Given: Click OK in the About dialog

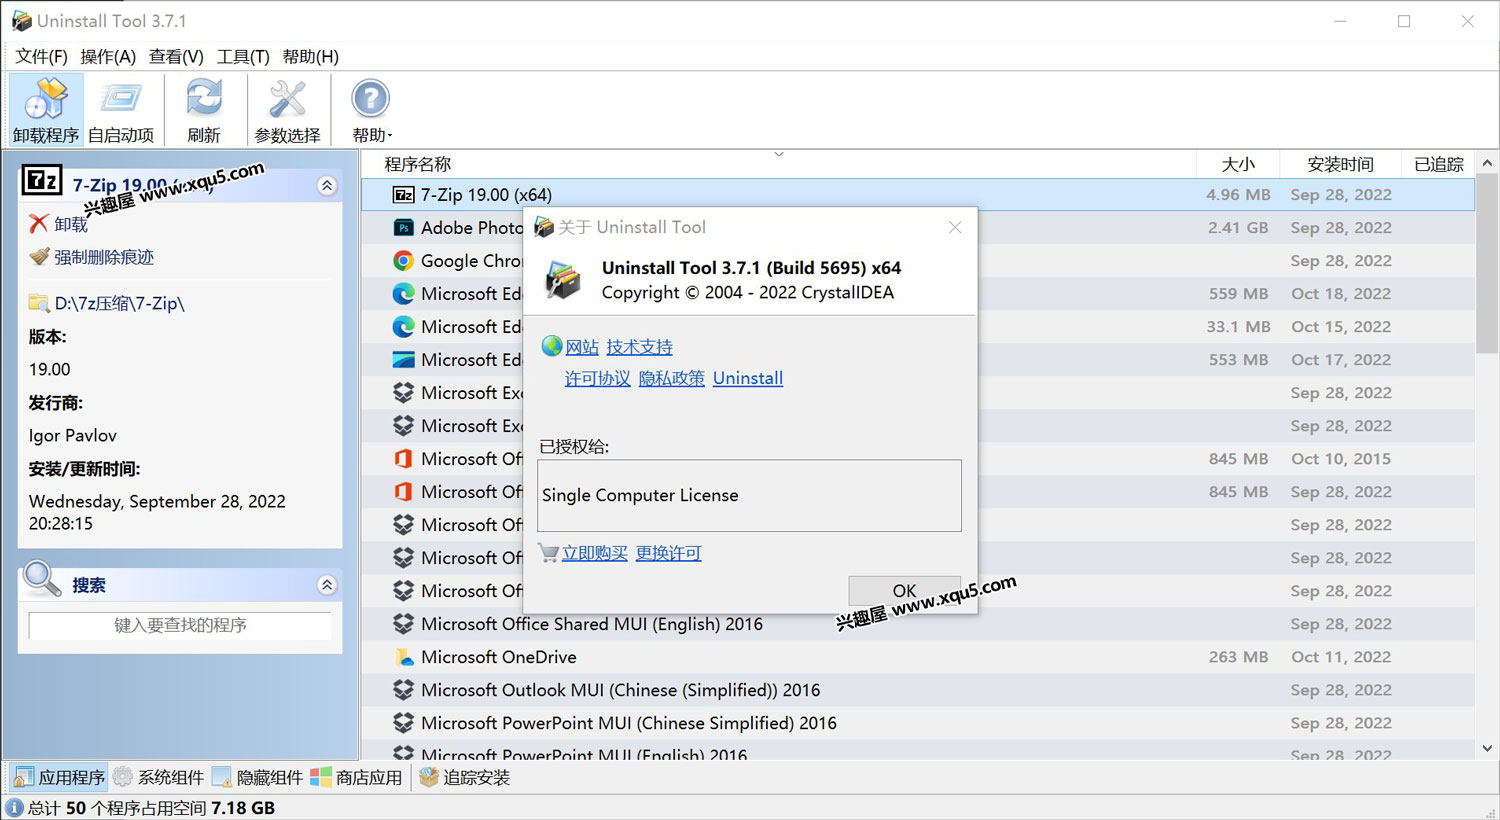Looking at the screenshot, I should (904, 591).
